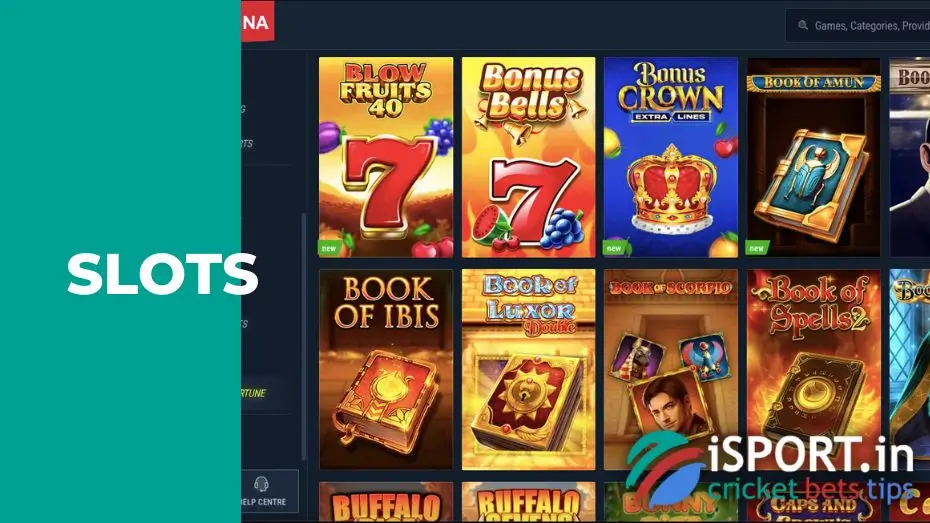Focus the Games, Categories, Providers search field

click(x=858, y=25)
